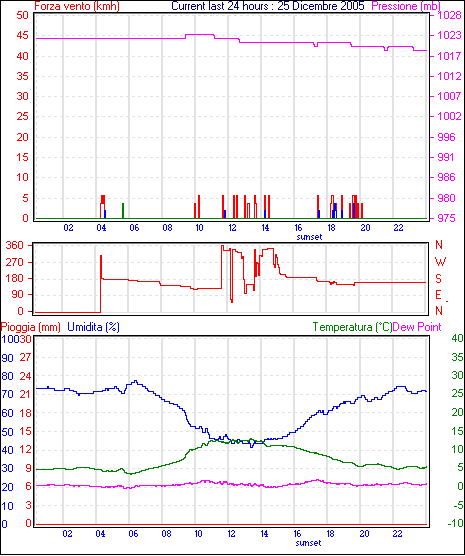The height and width of the screenshot is (556, 465).
Task: Click the 12 hour tick on top chart
Action: tap(232, 228)
